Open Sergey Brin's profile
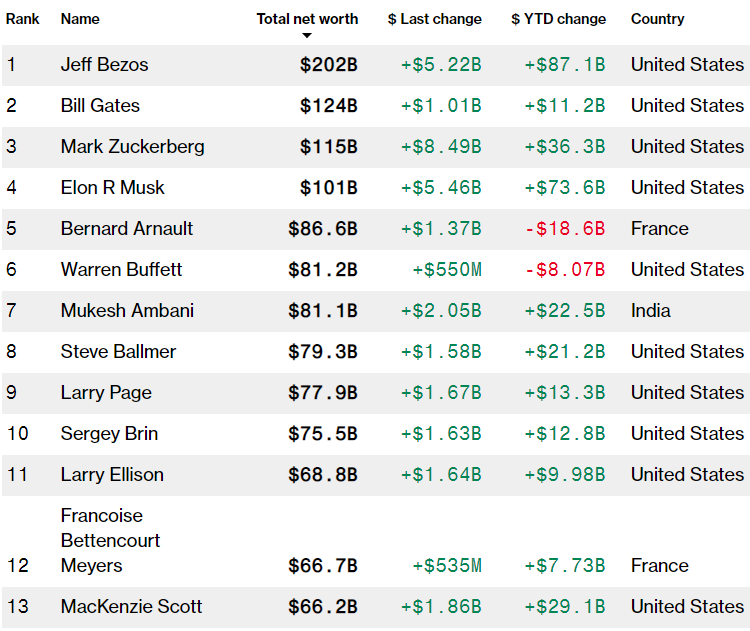750x631 pixels. coord(109,434)
